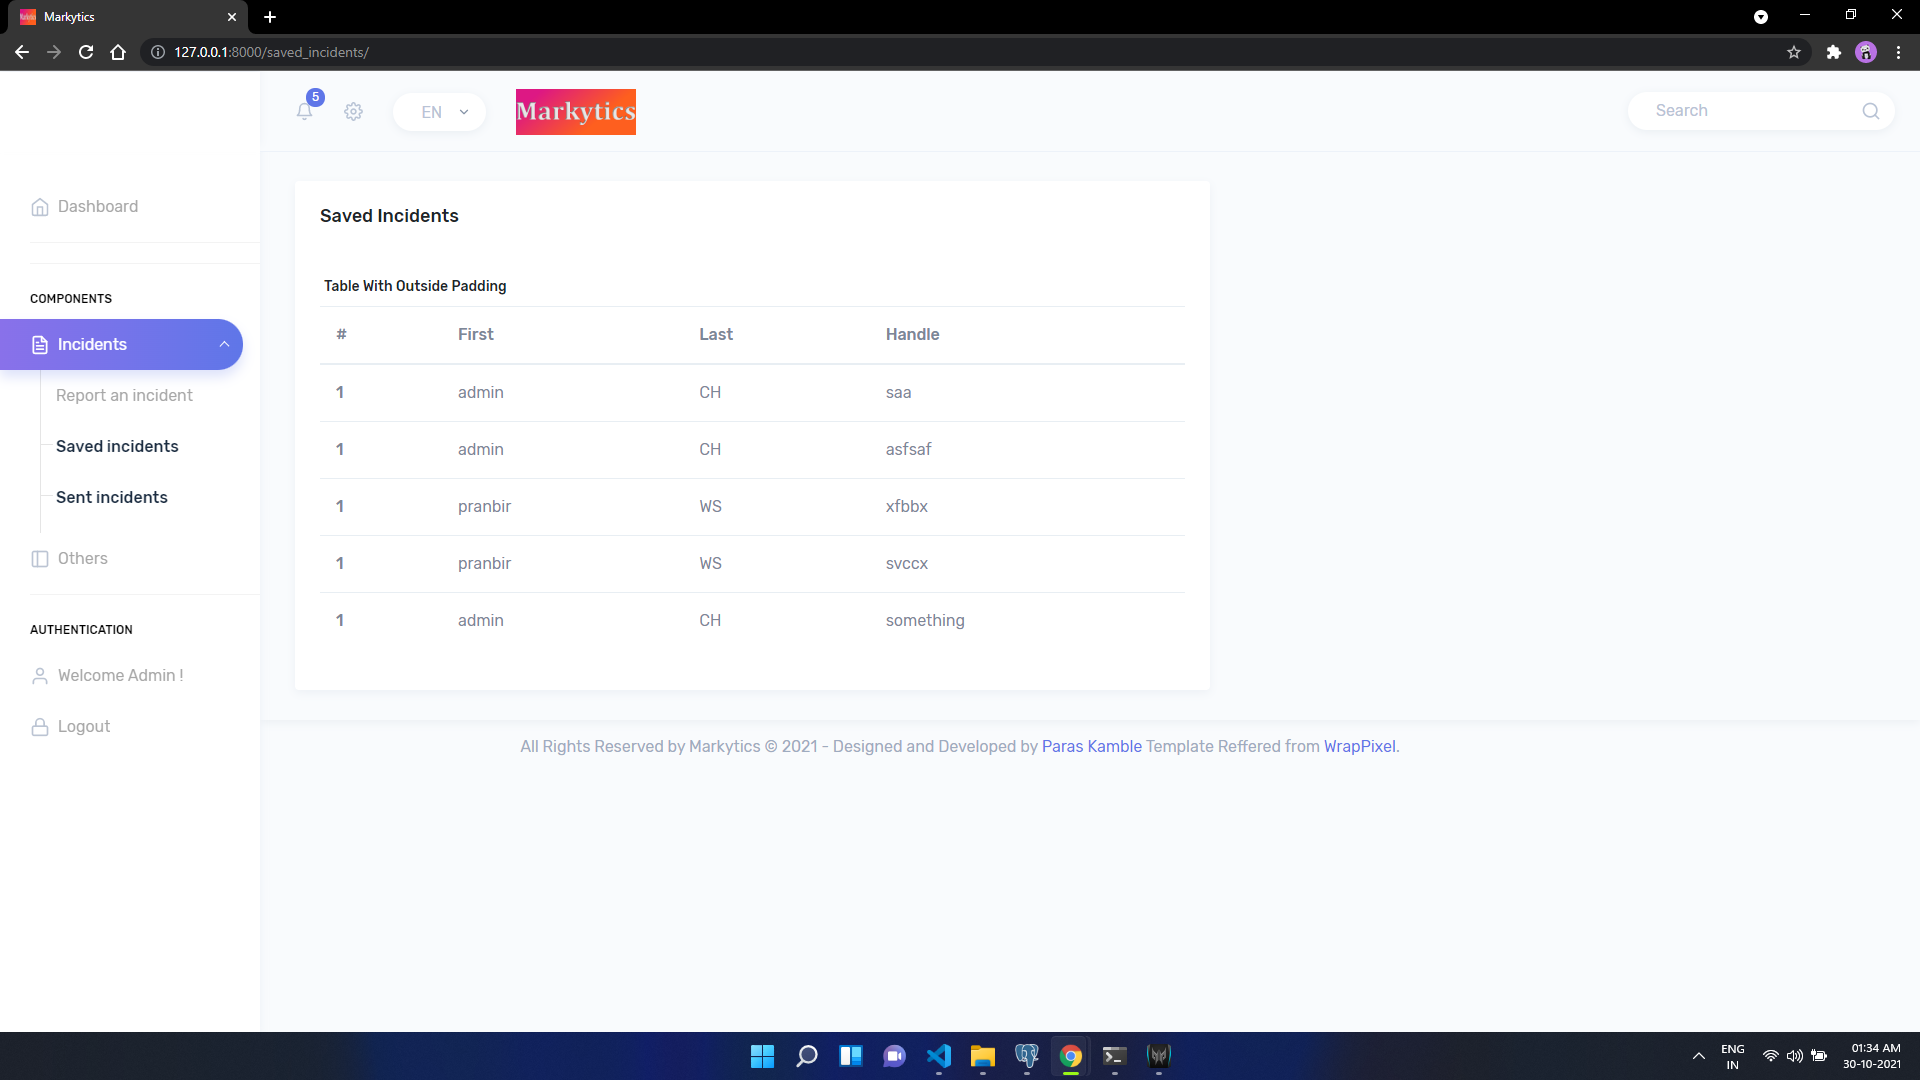Viewport: 1920px width, 1080px height.
Task: Open the browser Chrome menu
Action: (1899, 52)
